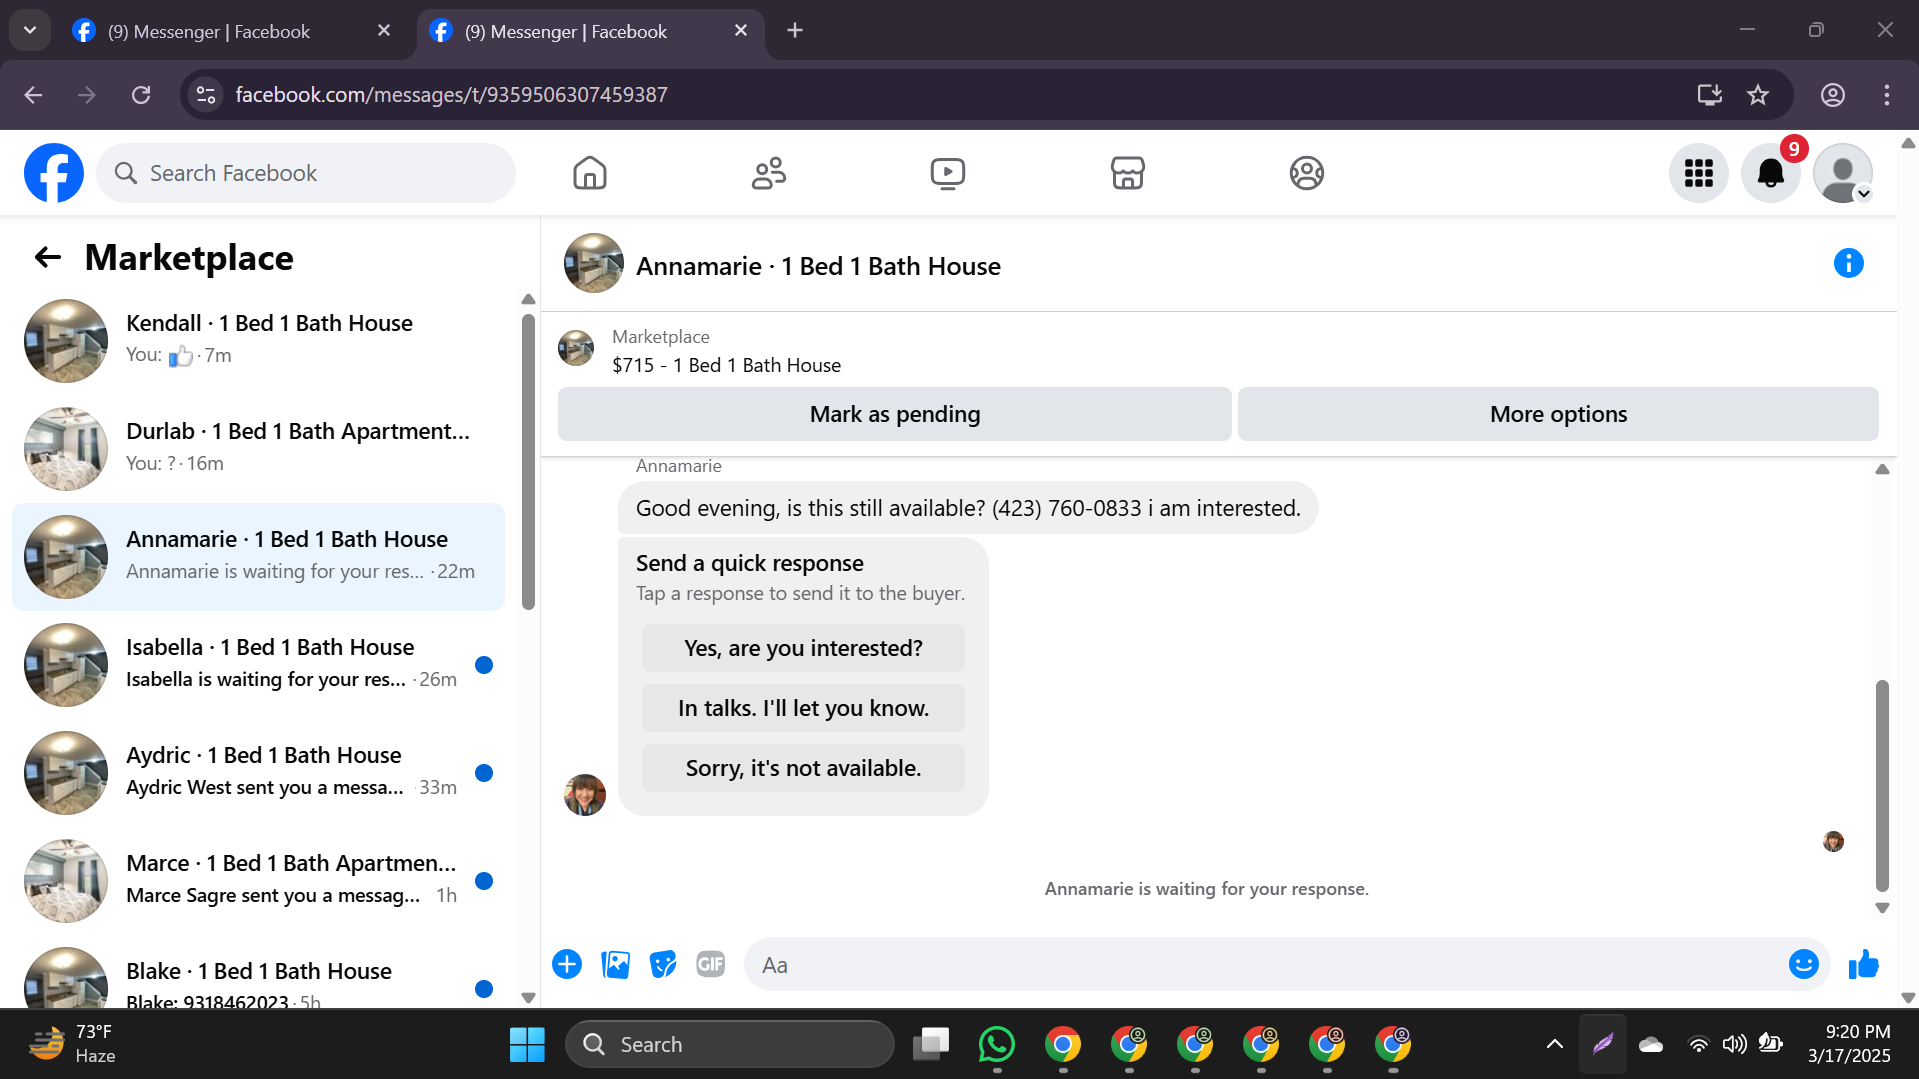Open more actions plus icon in composer
This screenshot has height=1079, width=1919.
567,964
